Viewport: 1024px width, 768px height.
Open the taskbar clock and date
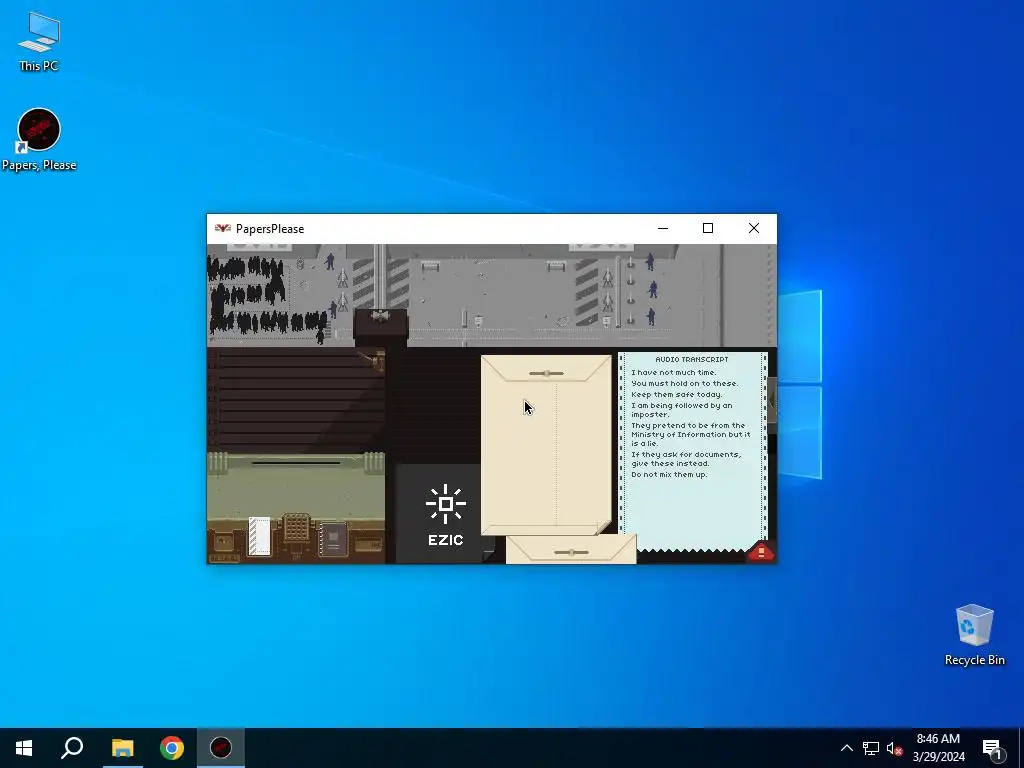938,748
